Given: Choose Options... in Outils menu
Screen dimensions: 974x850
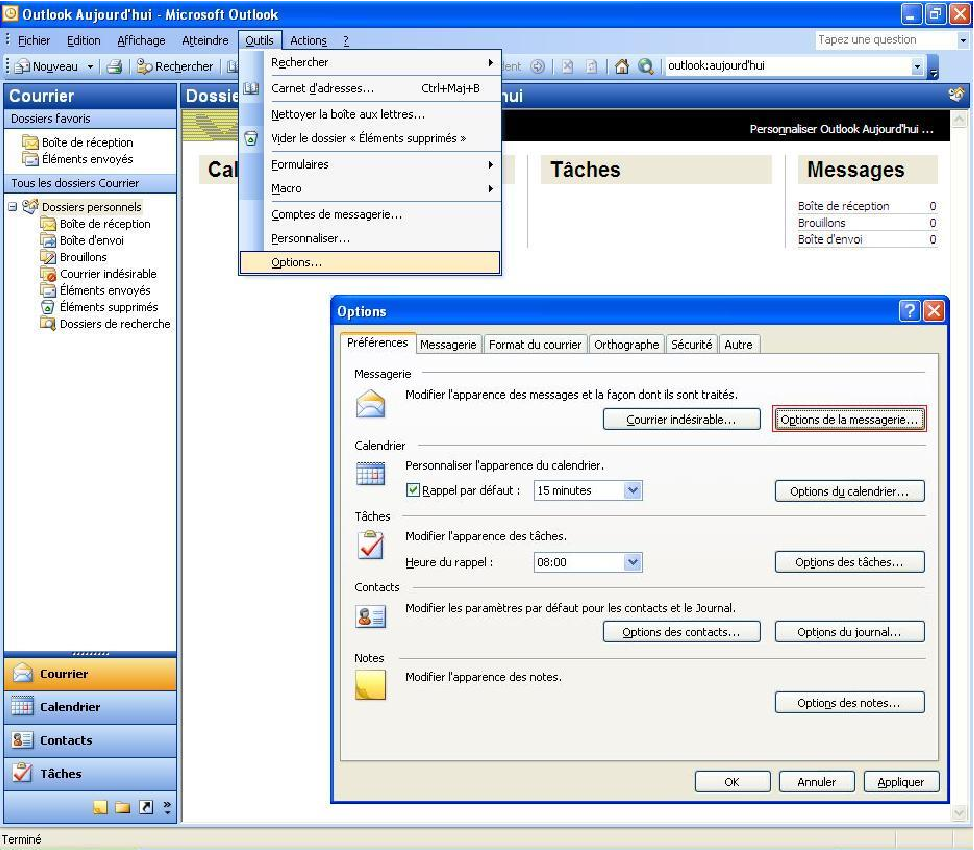Looking at the screenshot, I should tap(370, 262).
